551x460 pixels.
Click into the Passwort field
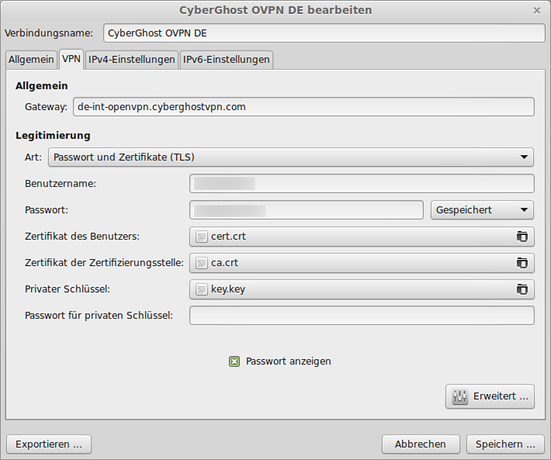tap(306, 210)
